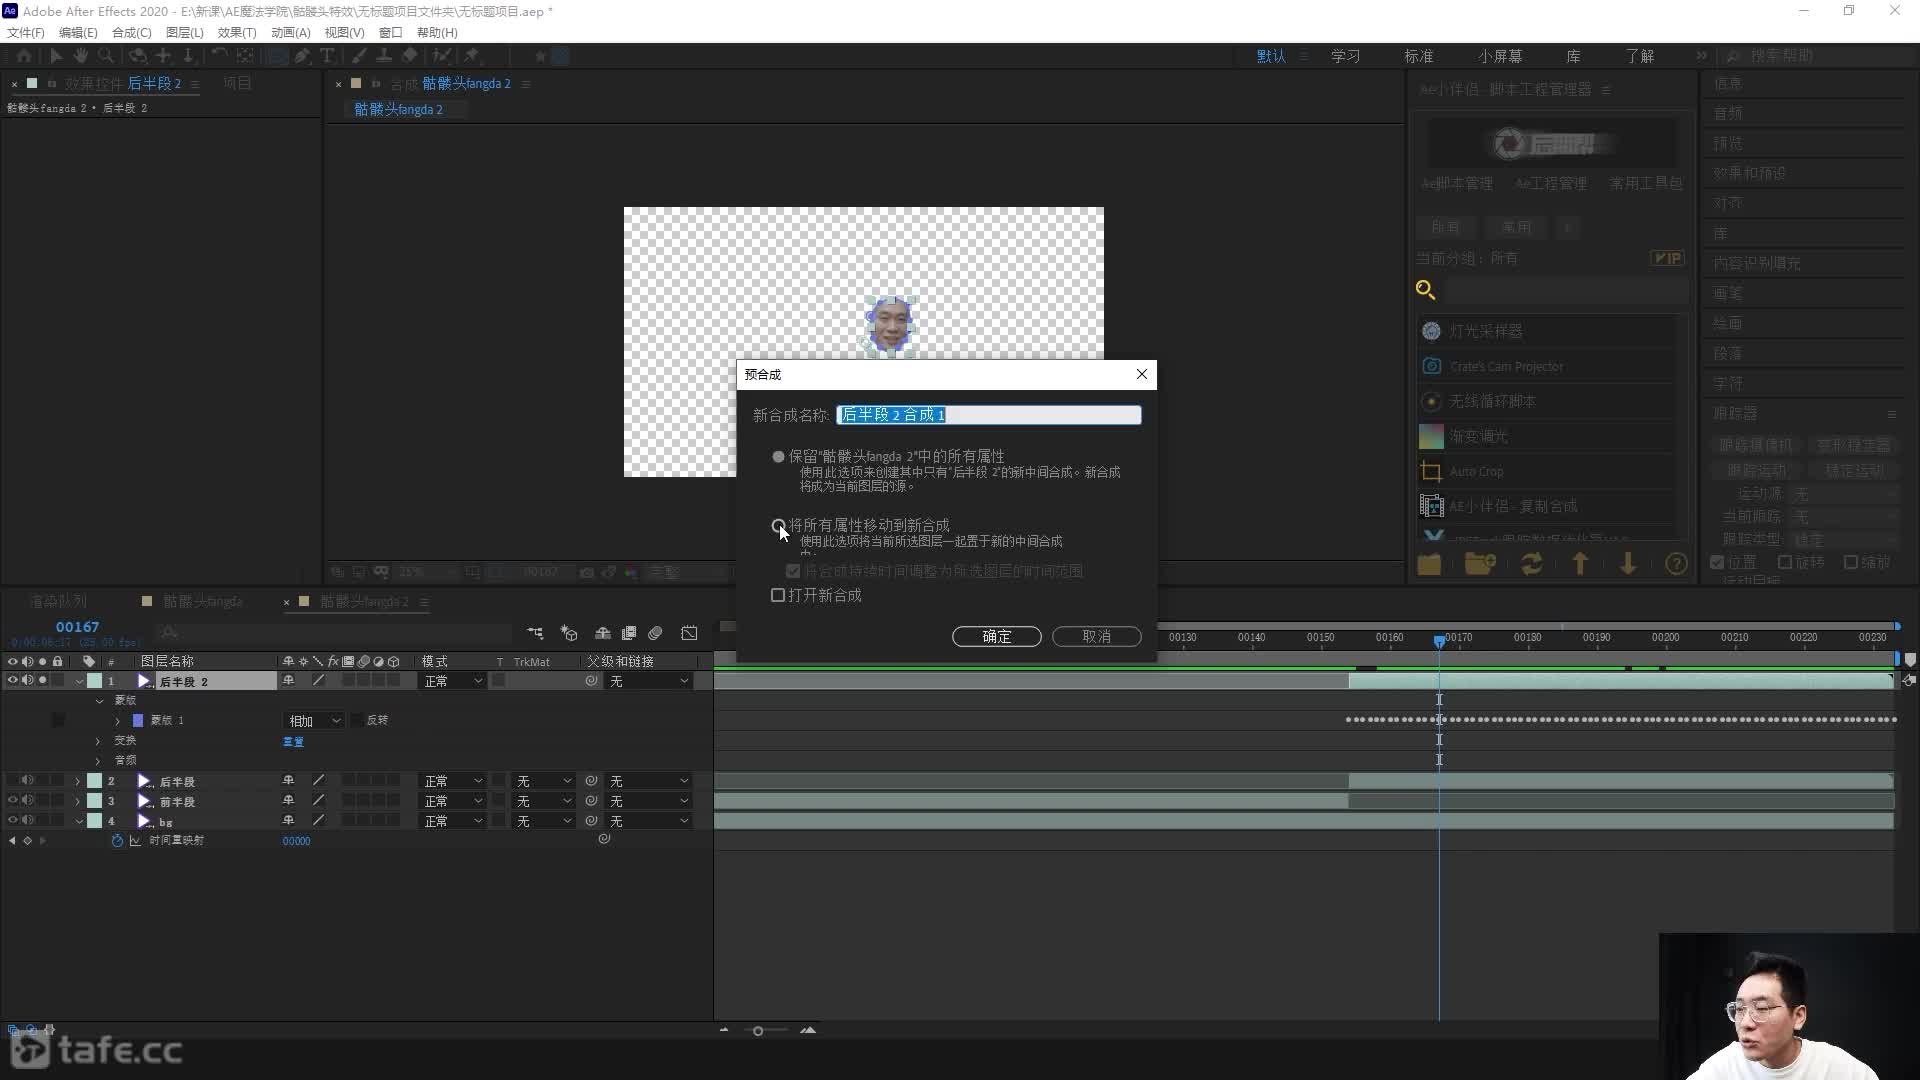Screen dimensions: 1920x1080
Task: Click 确定 to confirm pre-compose
Action: coord(996,636)
